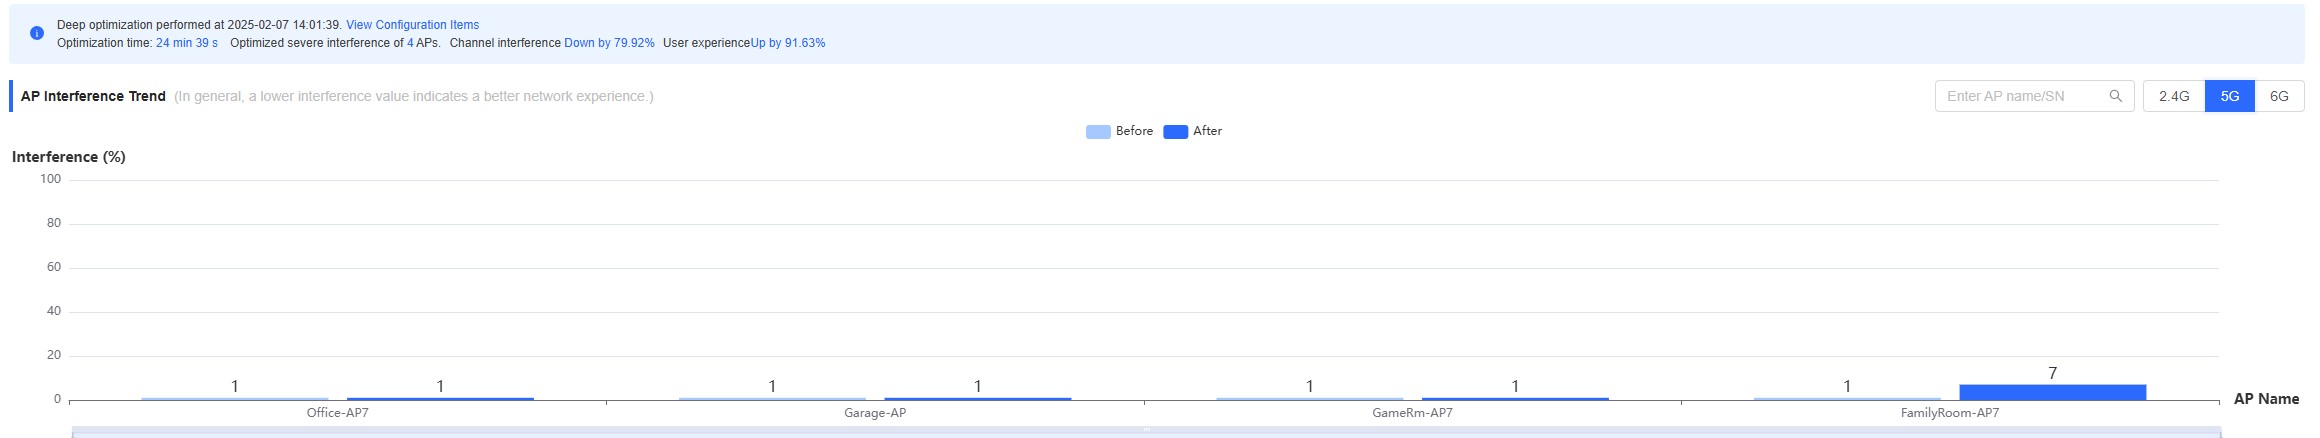Switch to the 6G band tab
The image size is (2320, 438).
click(2279, 96)
